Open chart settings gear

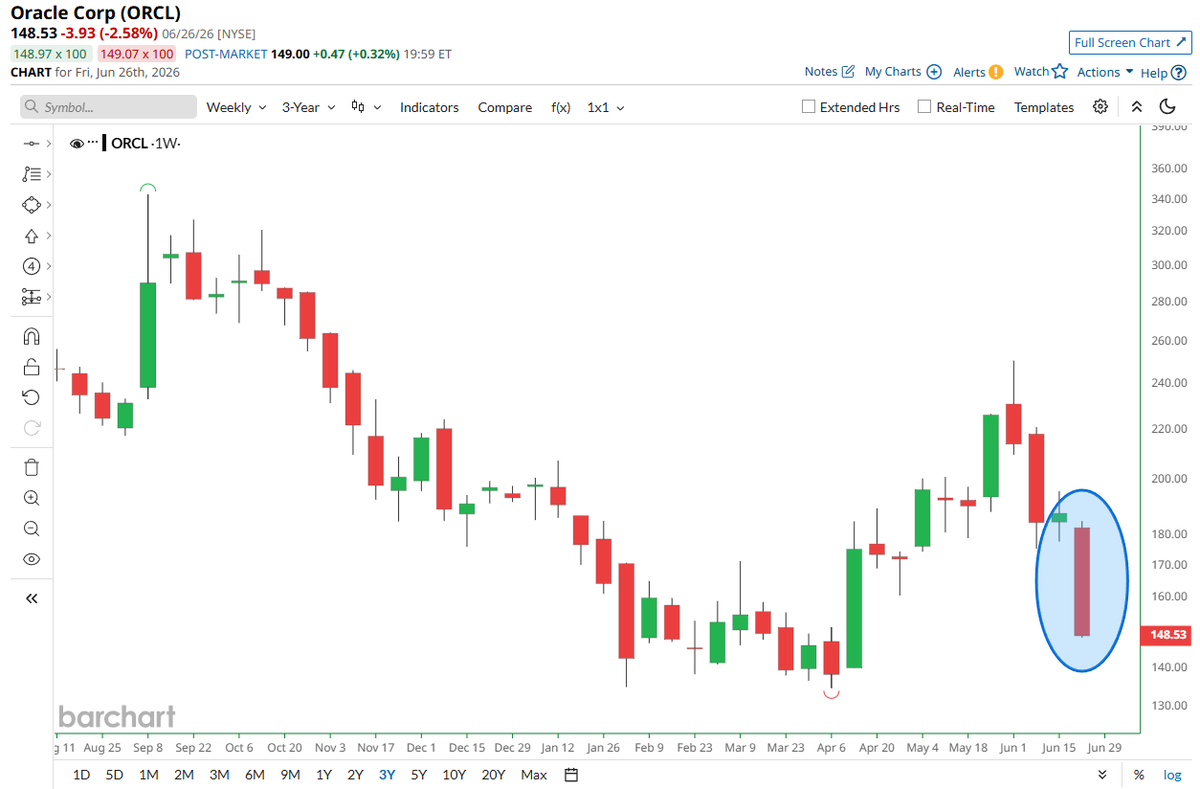(x=1100, y=107)
